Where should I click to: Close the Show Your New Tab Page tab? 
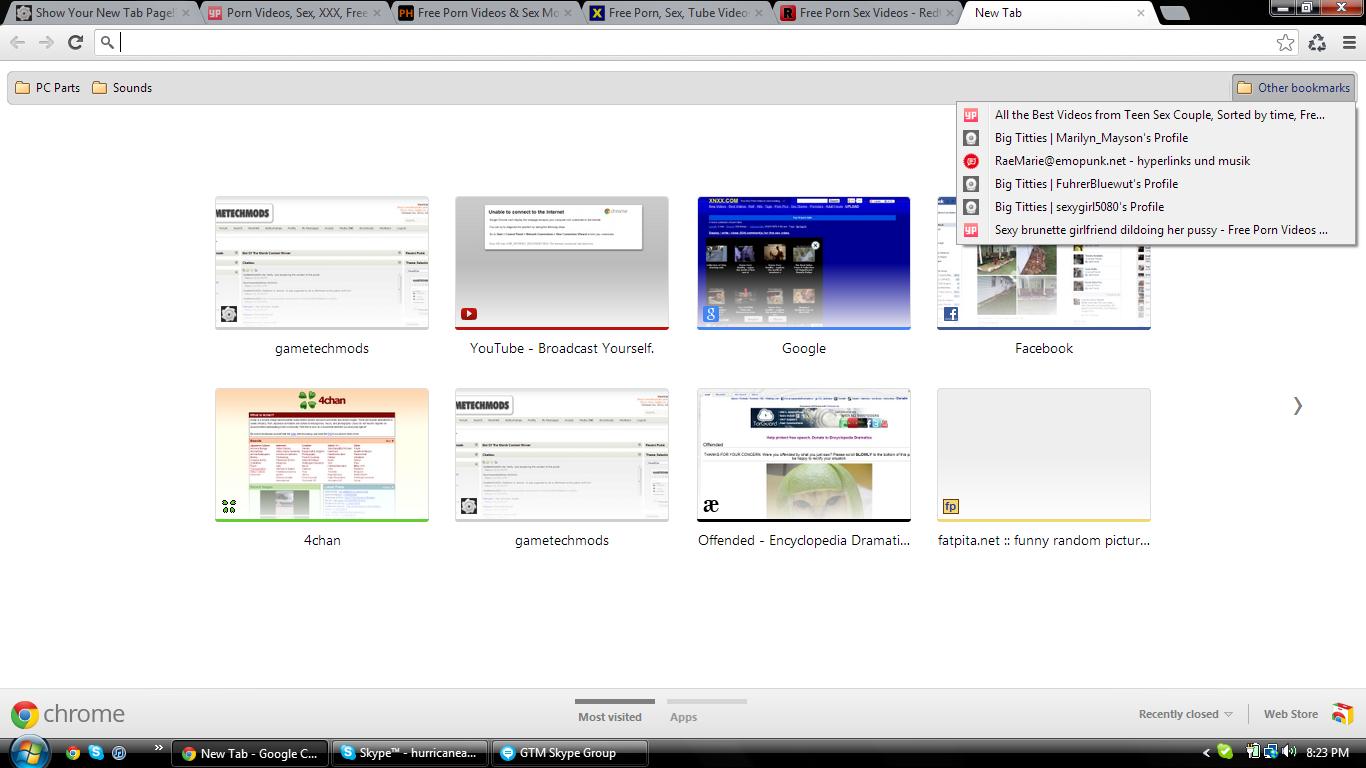coord(185,13)
